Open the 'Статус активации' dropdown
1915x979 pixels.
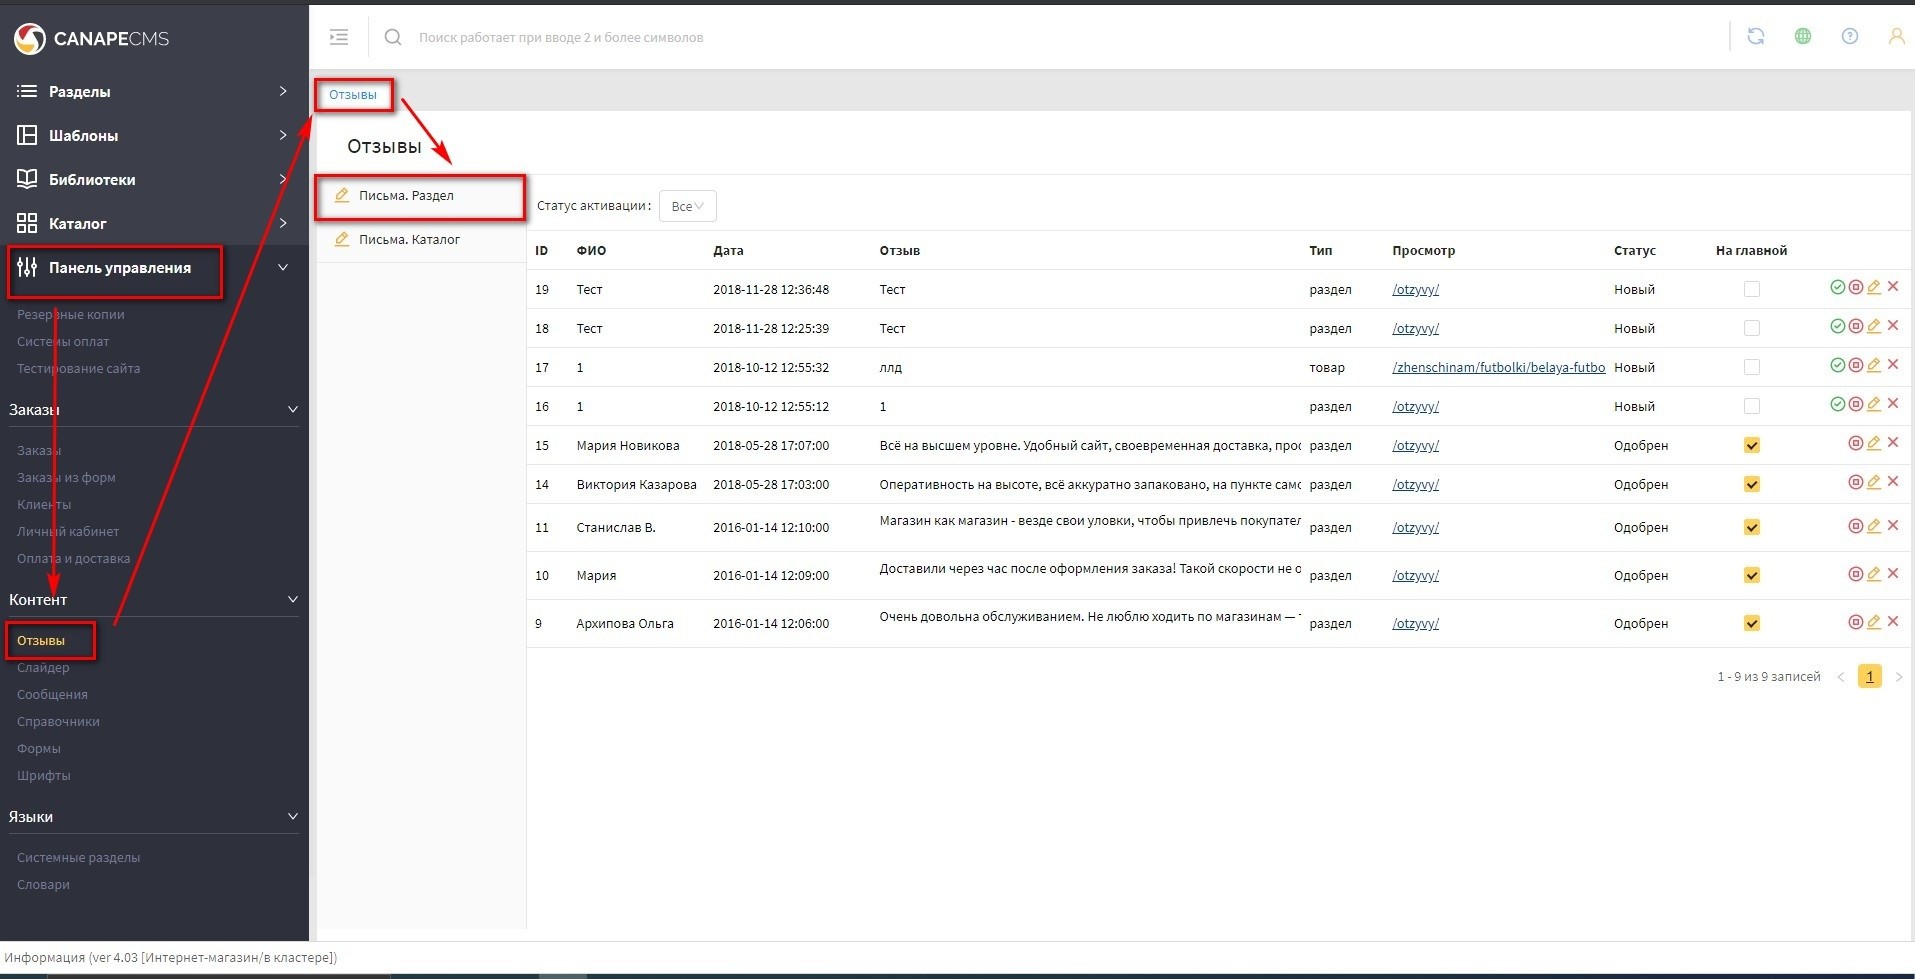click(x=687, y=206)
